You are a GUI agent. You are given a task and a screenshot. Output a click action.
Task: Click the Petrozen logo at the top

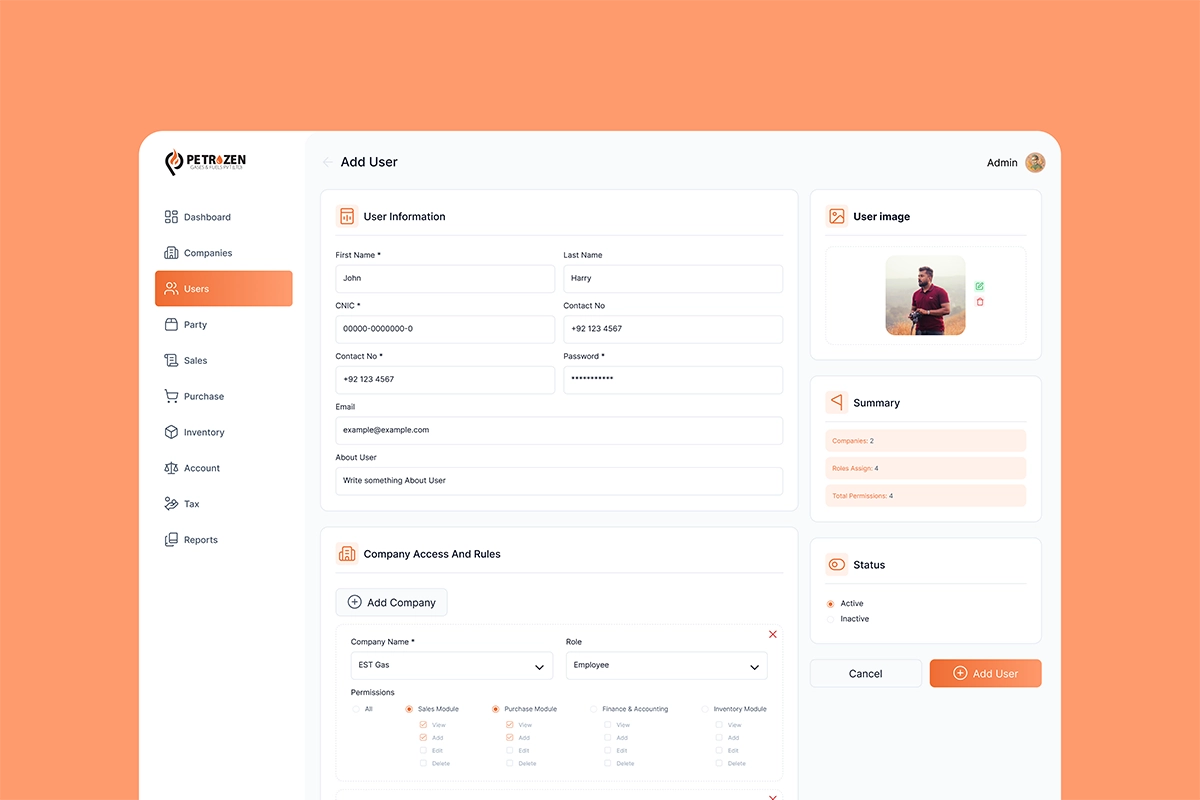(x=204, y=161)
